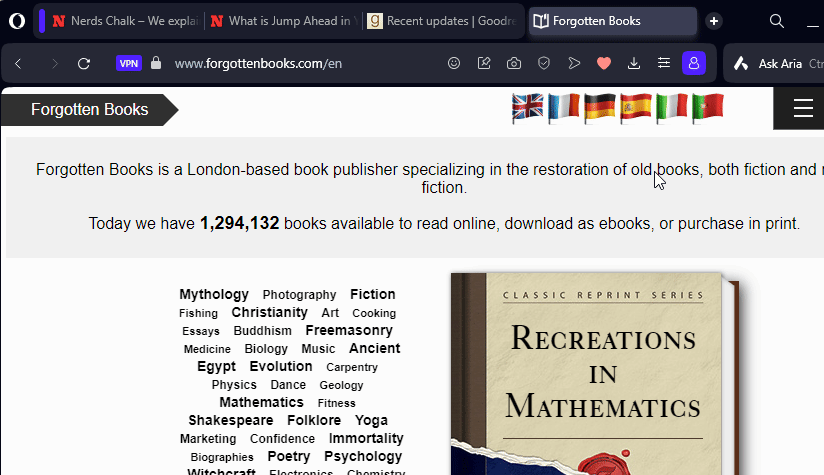The height and width of the screenshot is (475, 824).
Task: Browse the Art category
Action: 330,313
